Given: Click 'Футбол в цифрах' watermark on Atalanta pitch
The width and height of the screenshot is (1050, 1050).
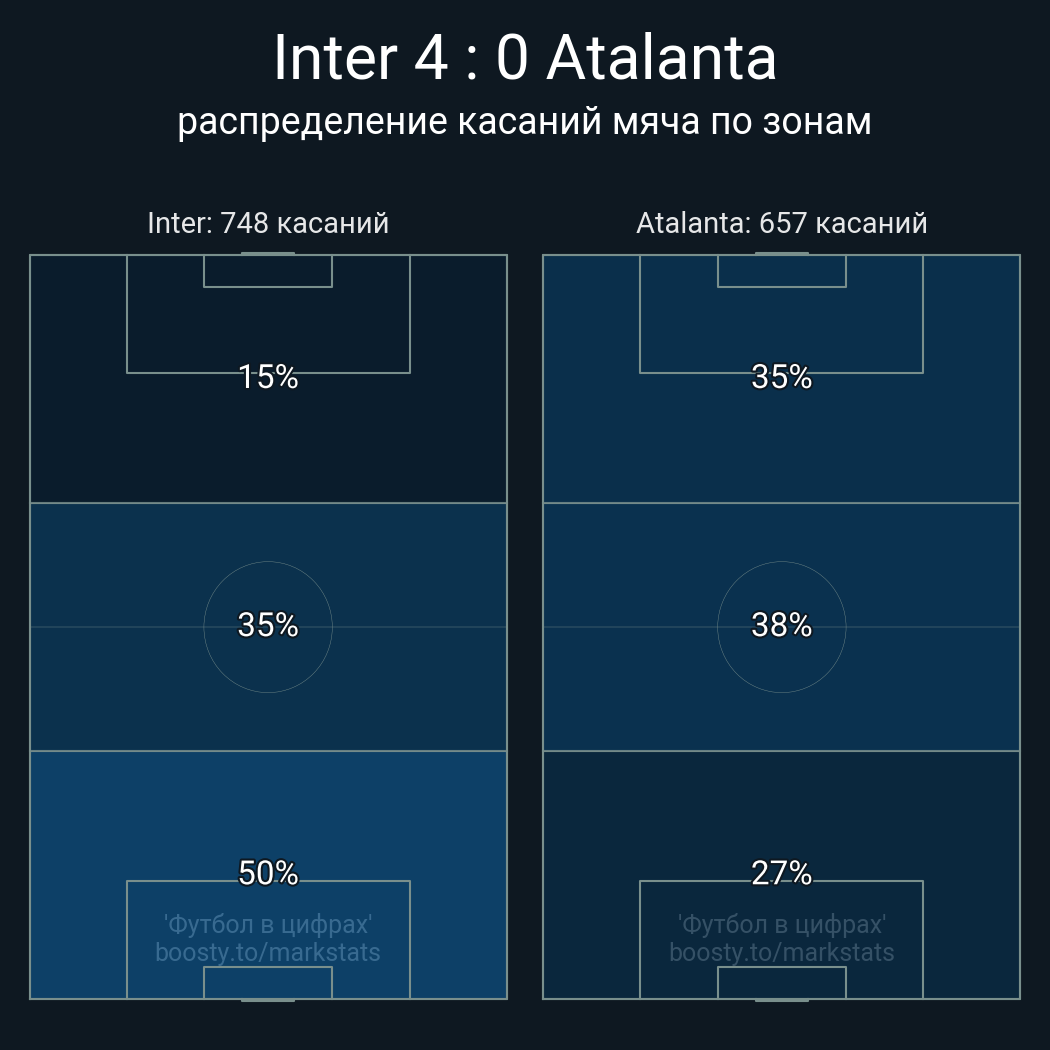Looking at the screenshot, I should (781, 925).
